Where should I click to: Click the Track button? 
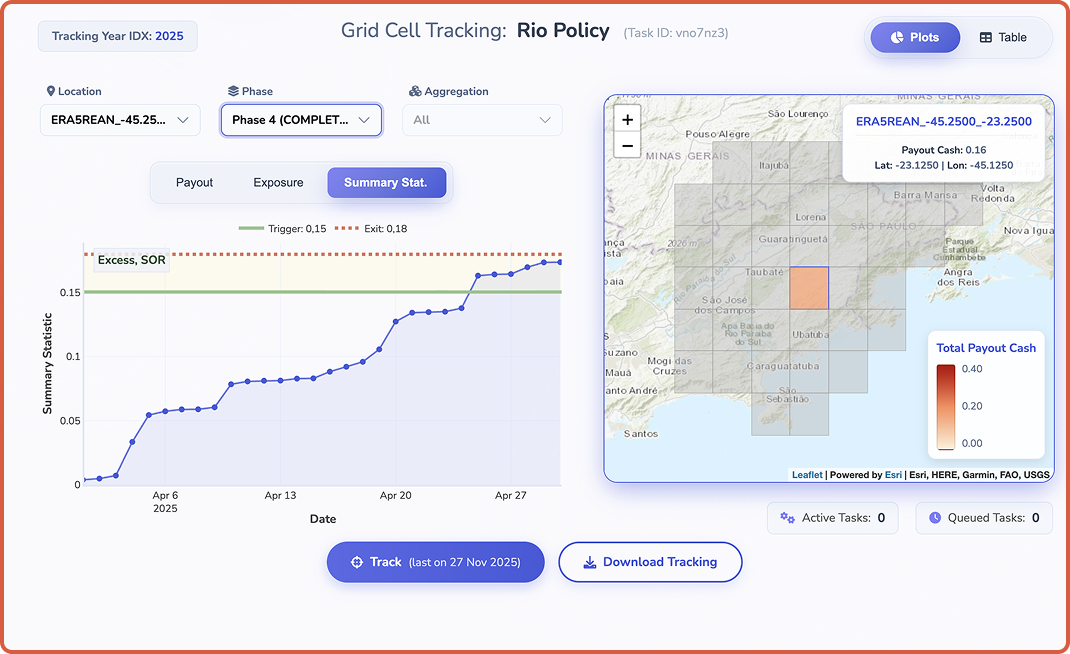pyautogui.click(x=435, y=562)
